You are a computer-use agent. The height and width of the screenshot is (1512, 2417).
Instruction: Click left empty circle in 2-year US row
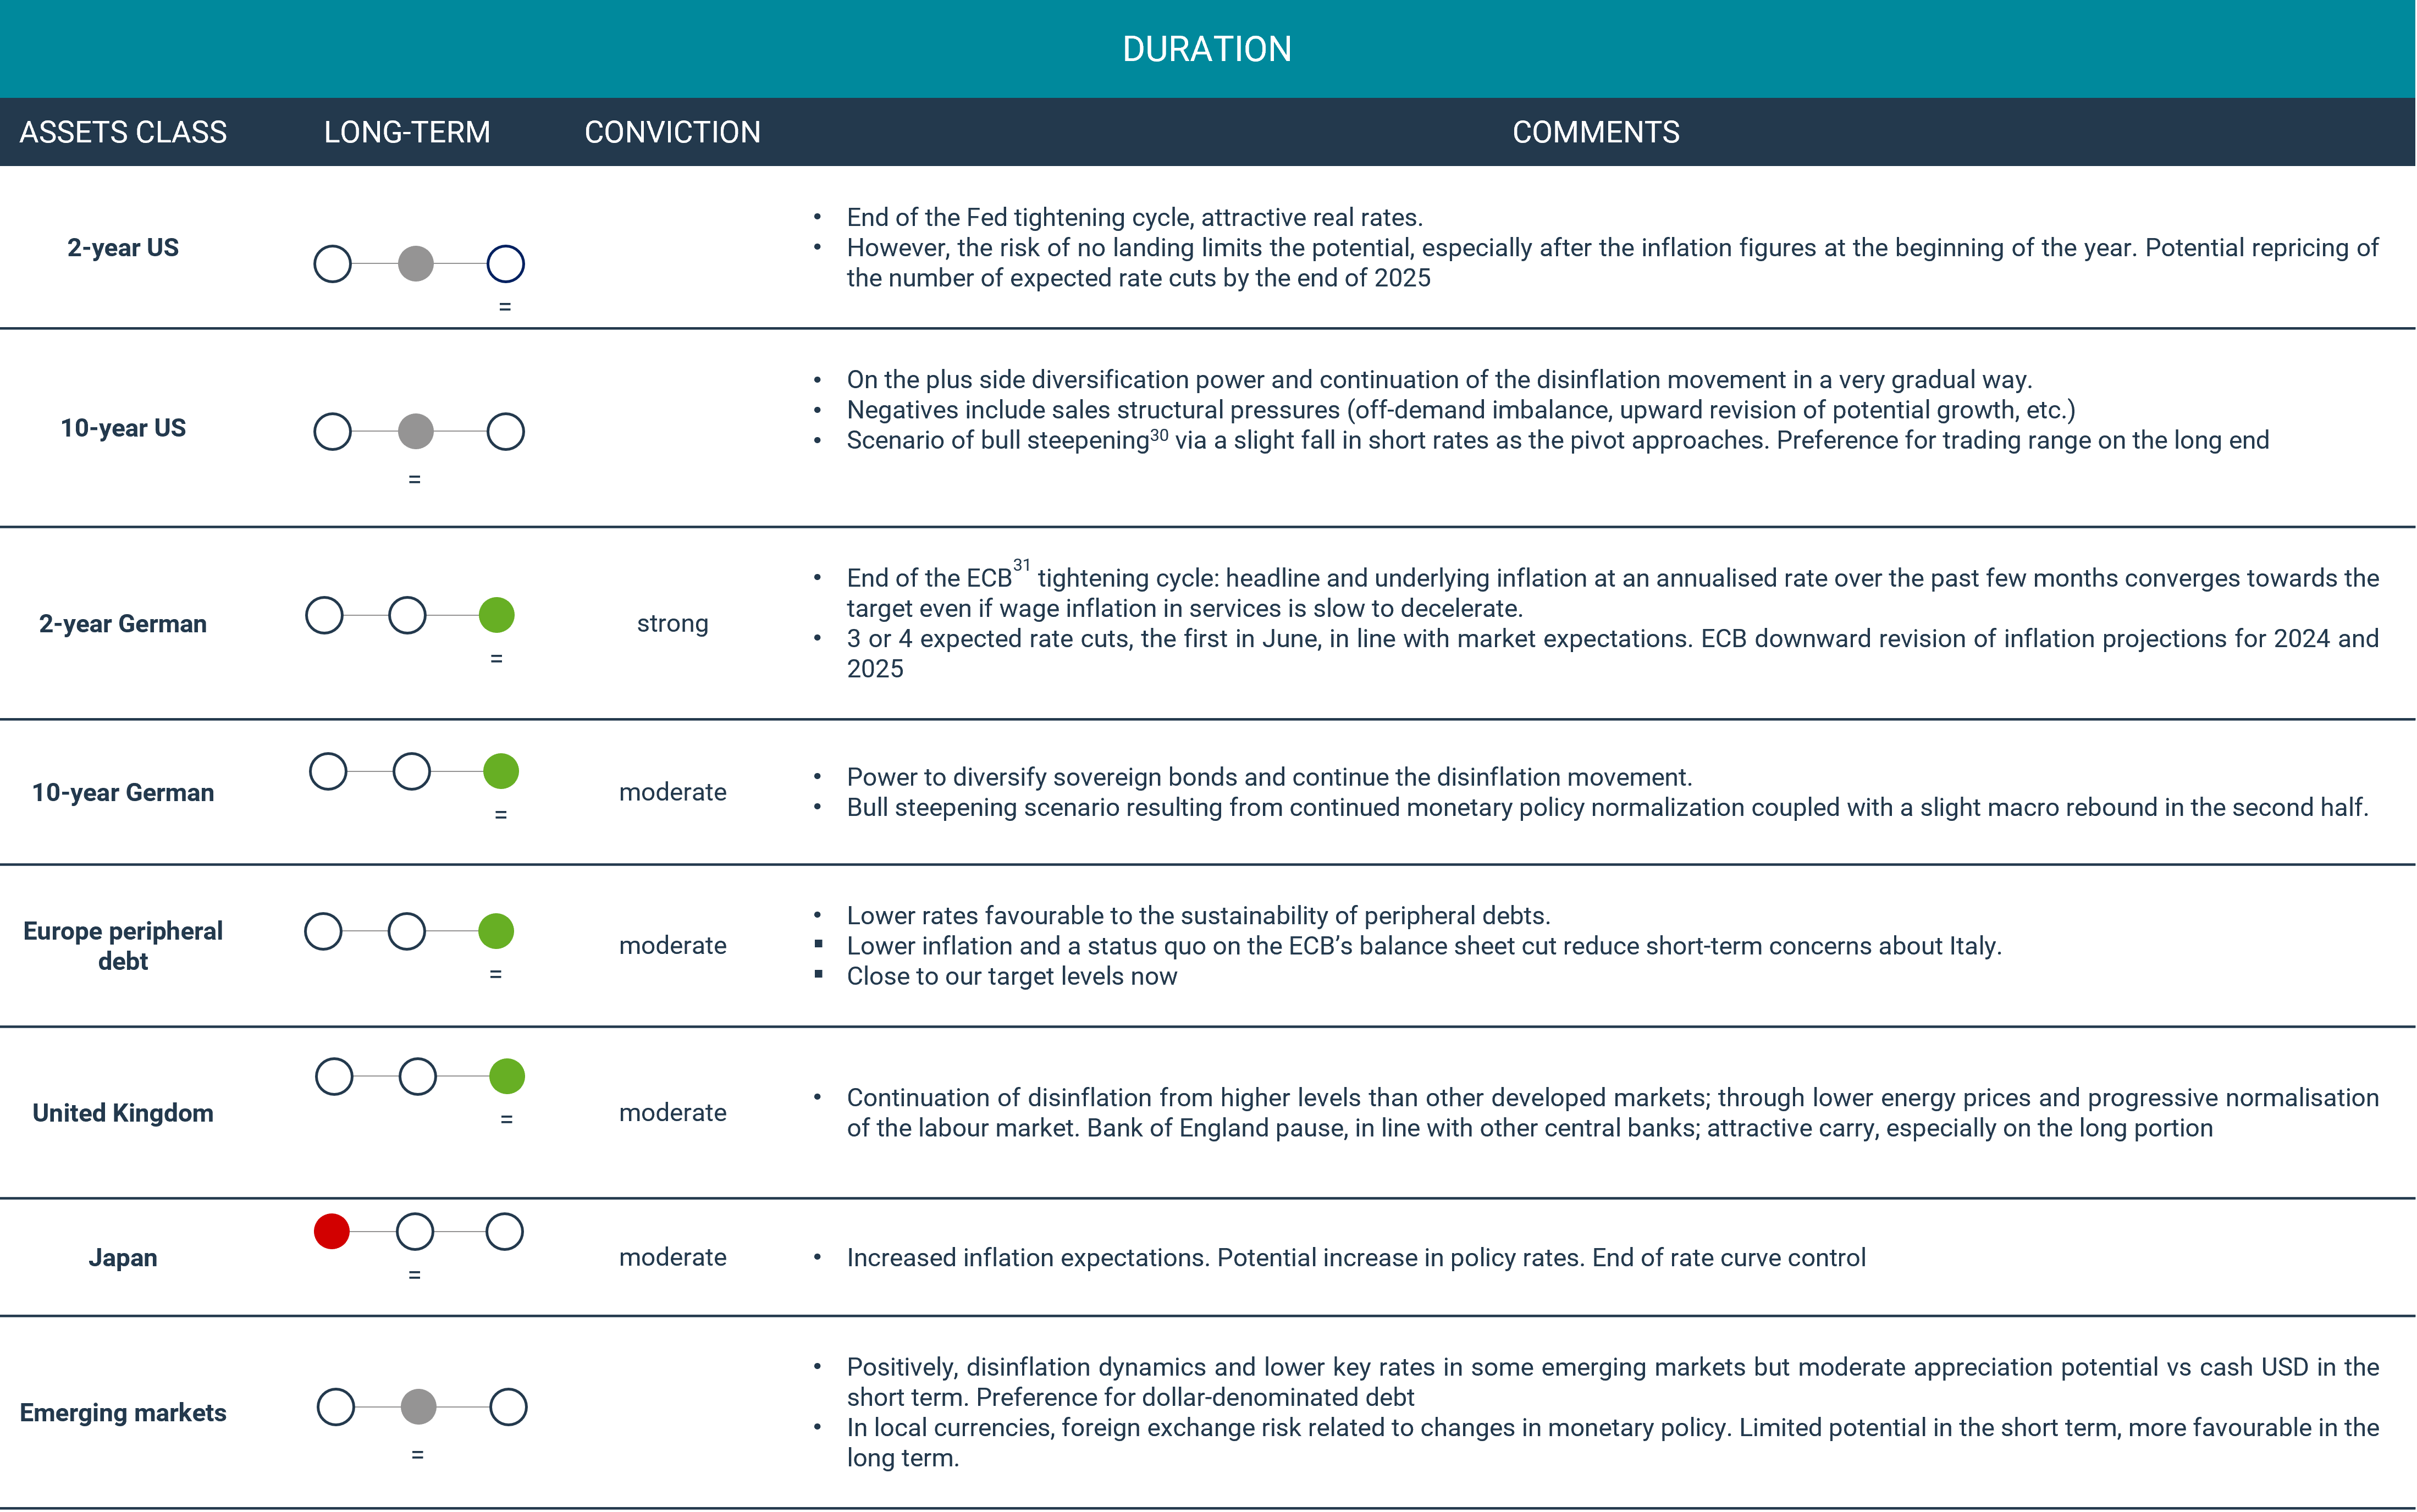(333, 264)
